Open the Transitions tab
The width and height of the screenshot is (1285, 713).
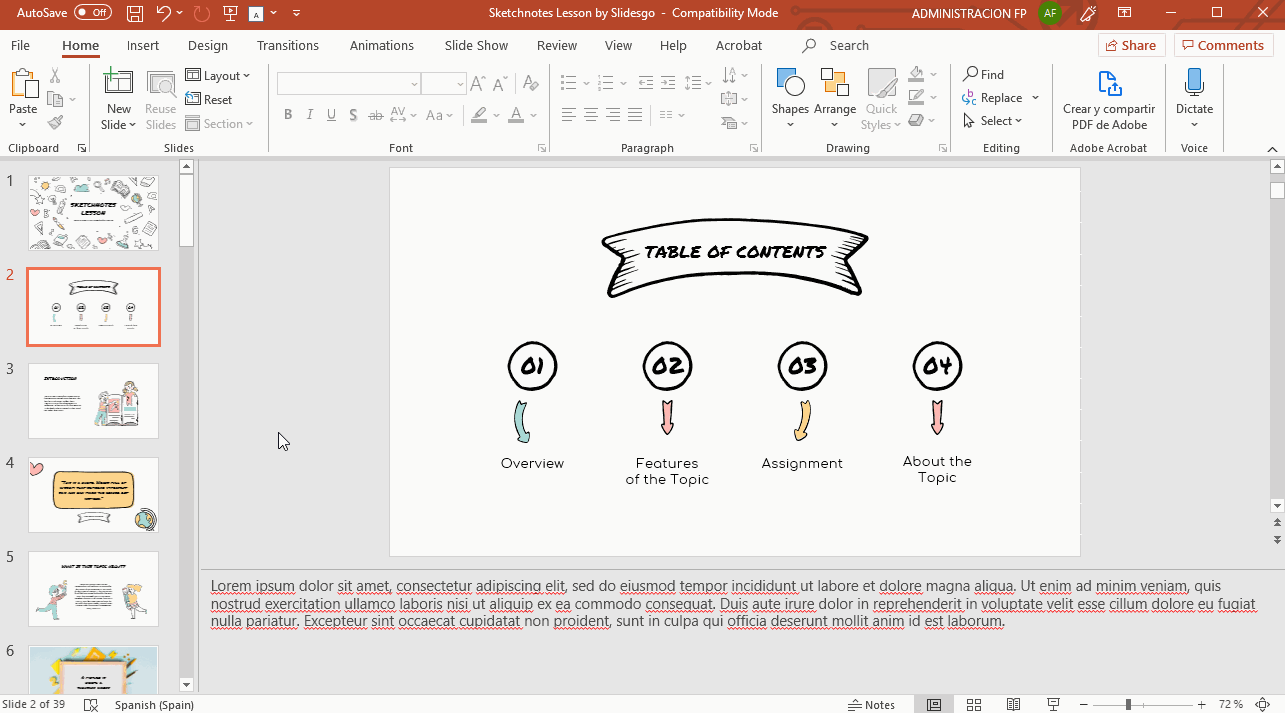288,46
